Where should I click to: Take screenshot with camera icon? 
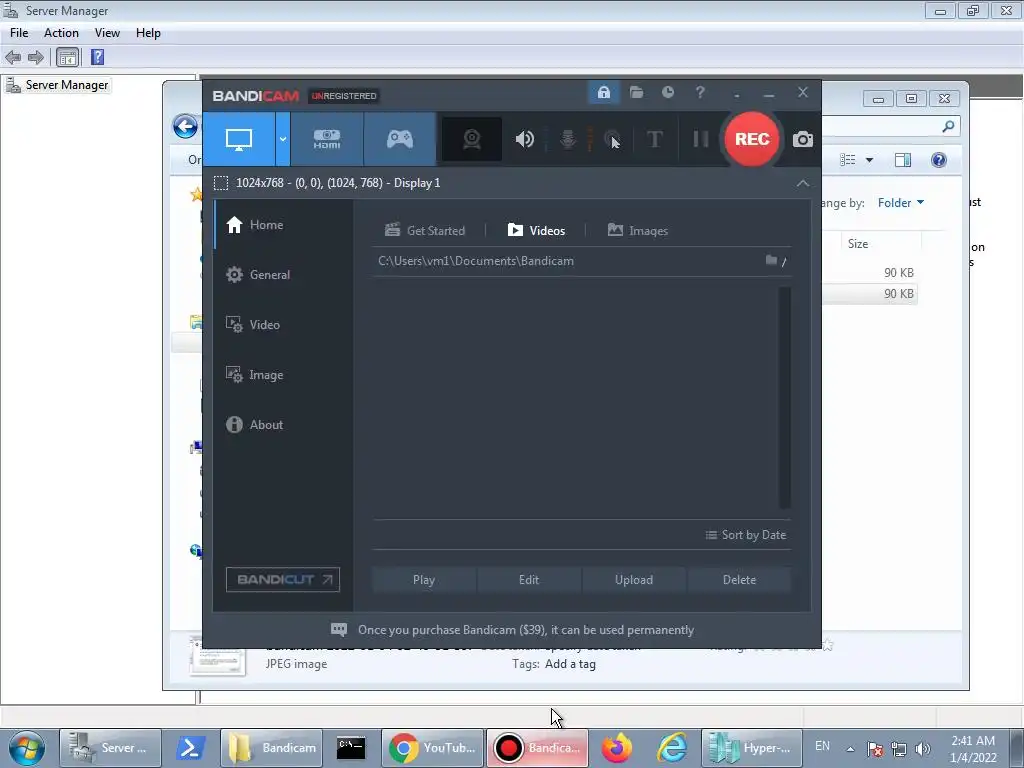coord(803,139)
